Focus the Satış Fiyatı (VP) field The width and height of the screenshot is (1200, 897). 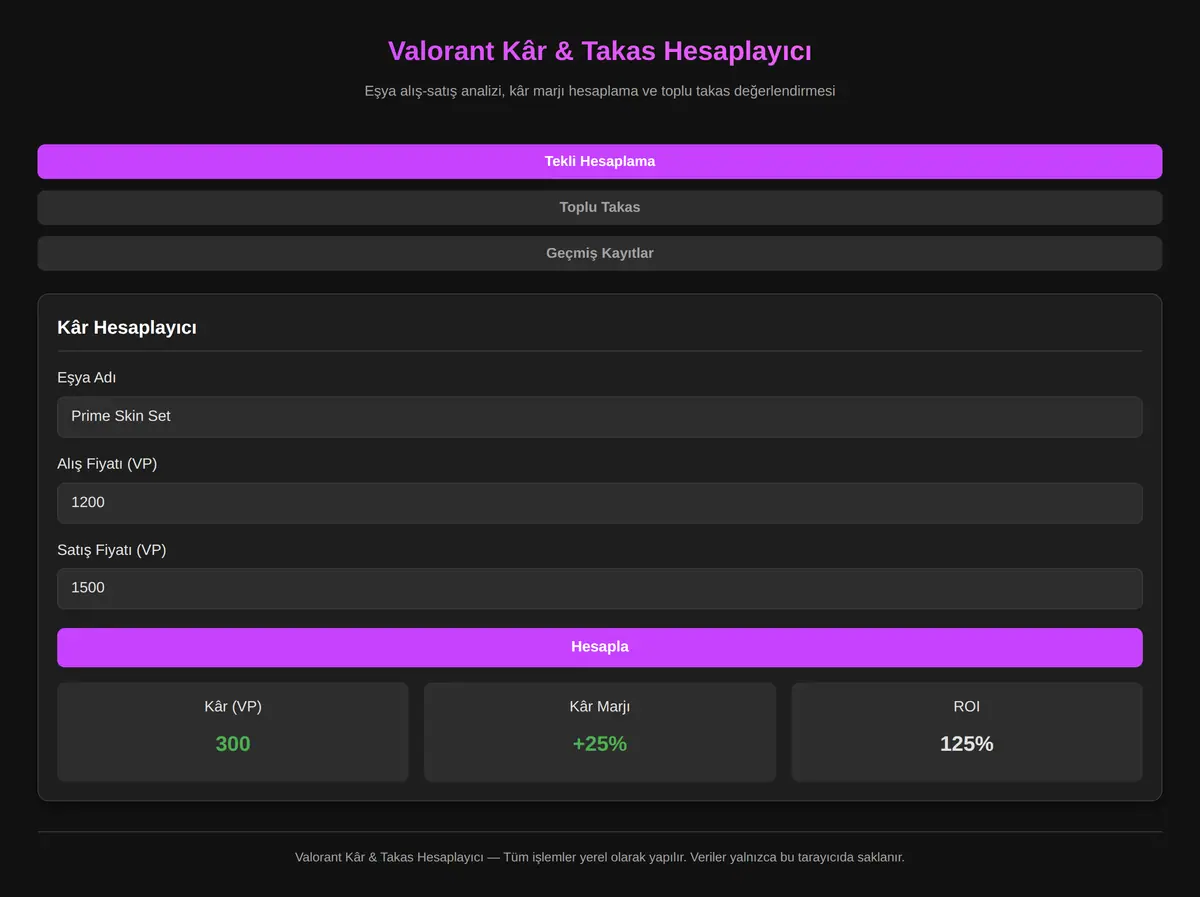[x=600, y=588]
